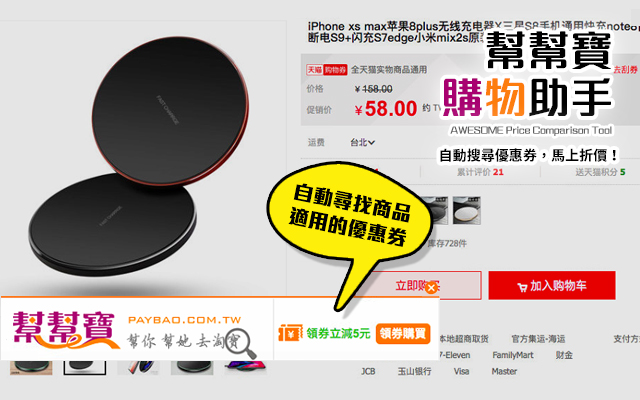
Task: Click the 領券購買 orange button
Action: [403, 333]
